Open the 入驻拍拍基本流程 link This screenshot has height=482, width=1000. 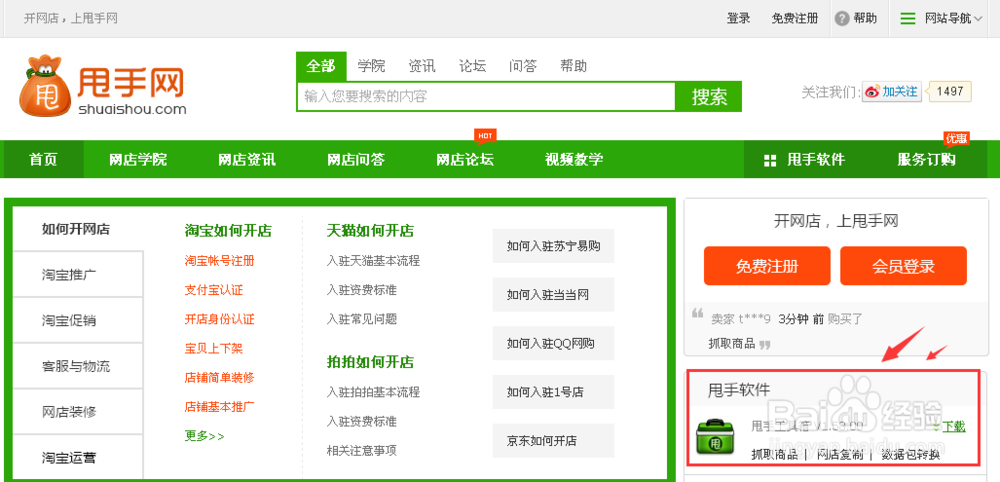pyautogui.click(x=373, y=392)
